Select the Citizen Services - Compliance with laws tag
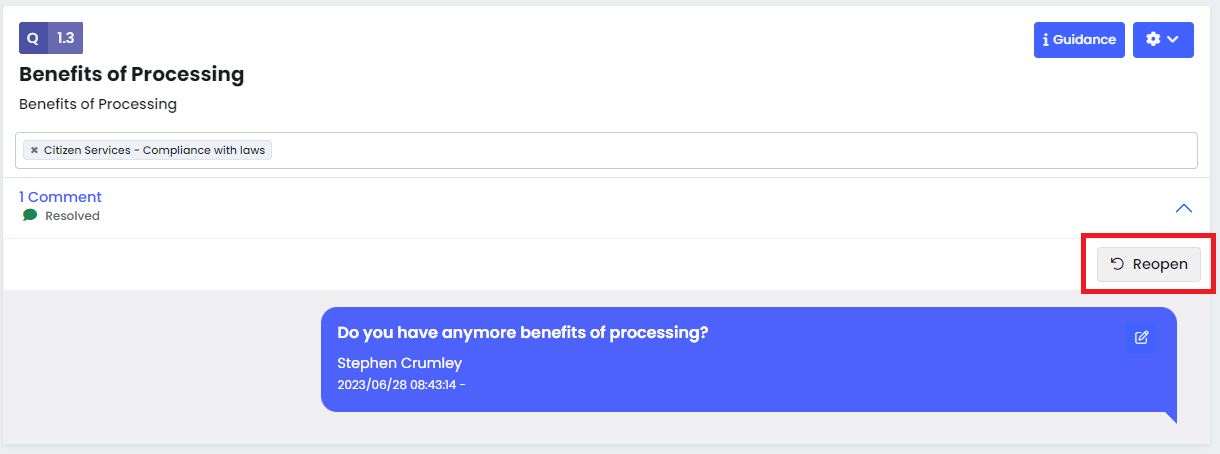 coord(154,150)
